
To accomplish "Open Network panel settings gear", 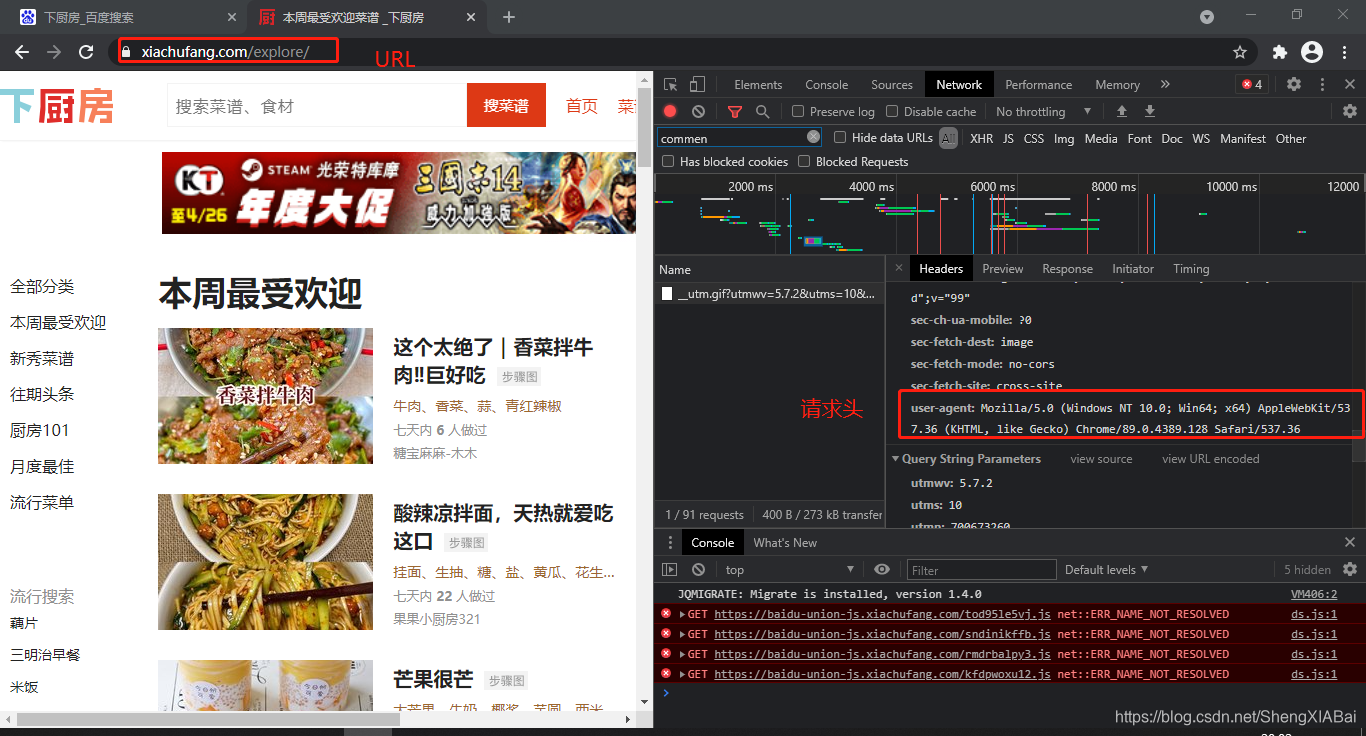I will click(1350, 111).
